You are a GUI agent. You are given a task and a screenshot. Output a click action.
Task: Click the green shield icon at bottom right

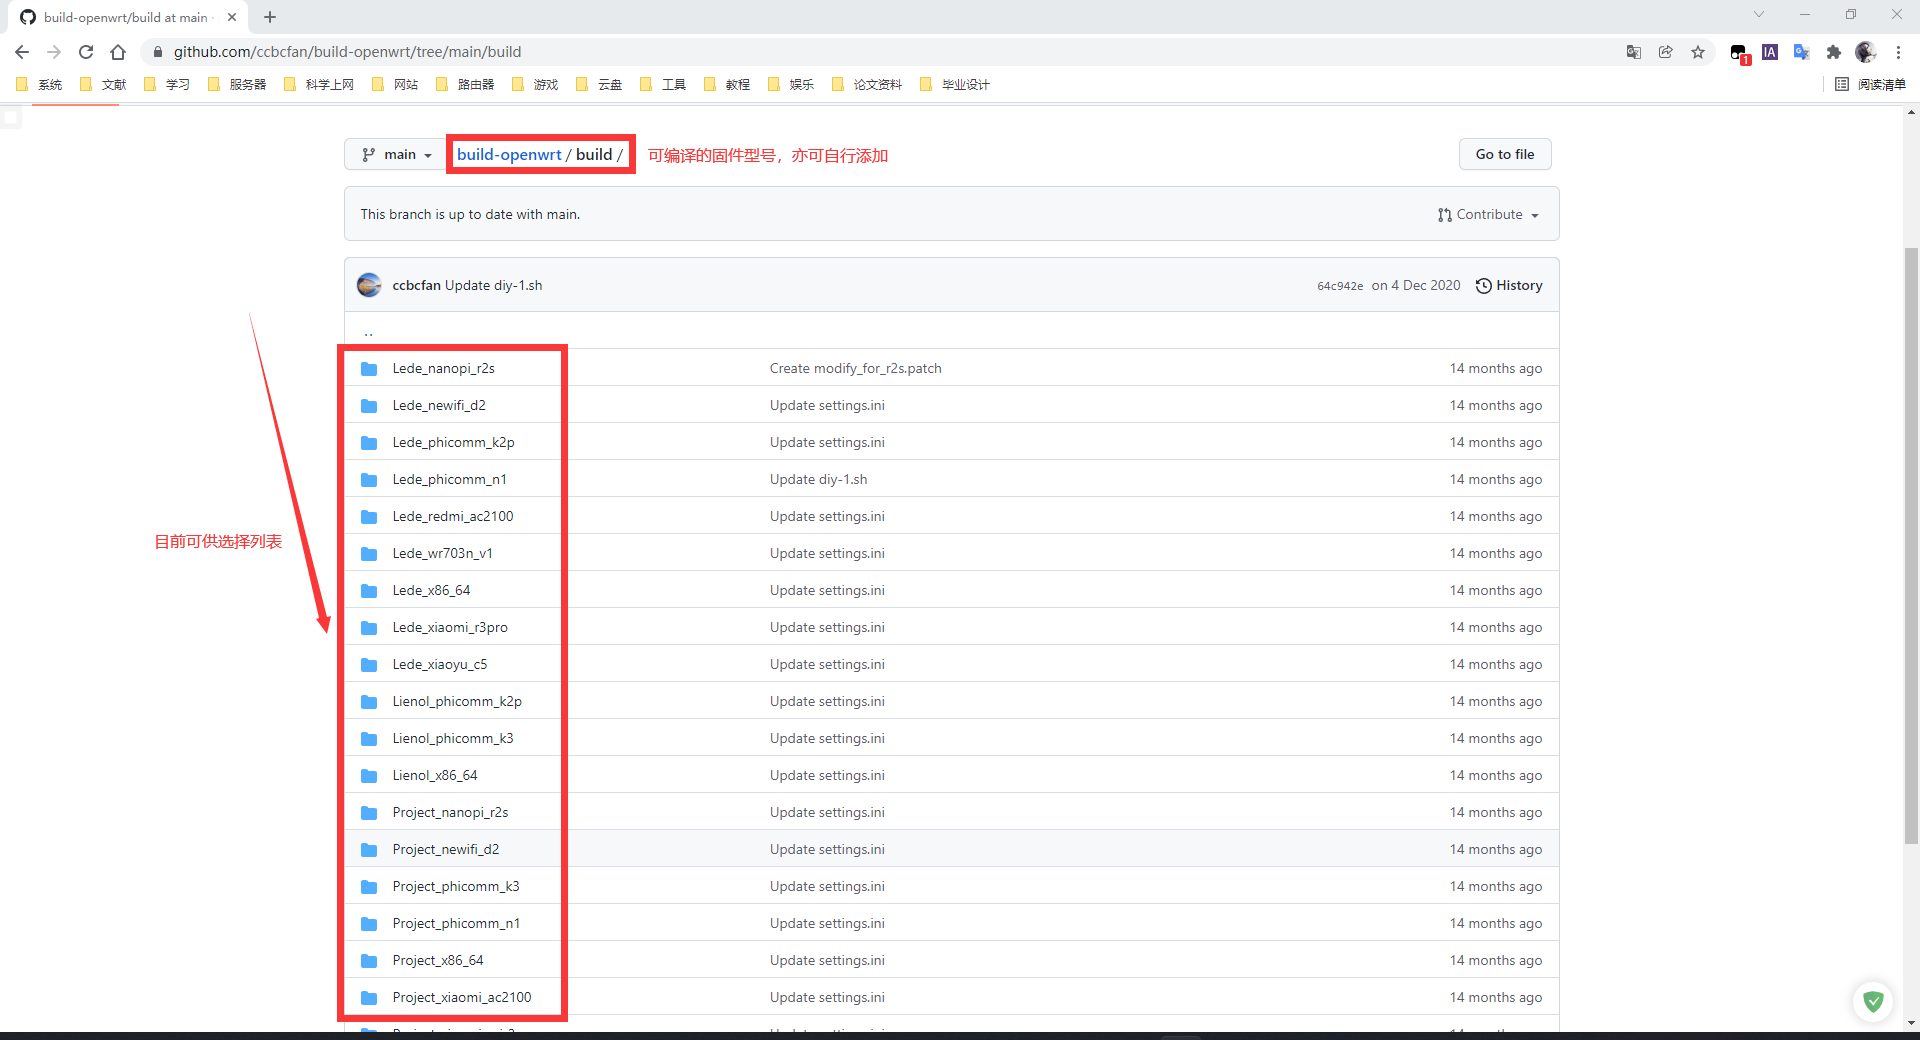pyautogui.click(x=1873, y=1001)
